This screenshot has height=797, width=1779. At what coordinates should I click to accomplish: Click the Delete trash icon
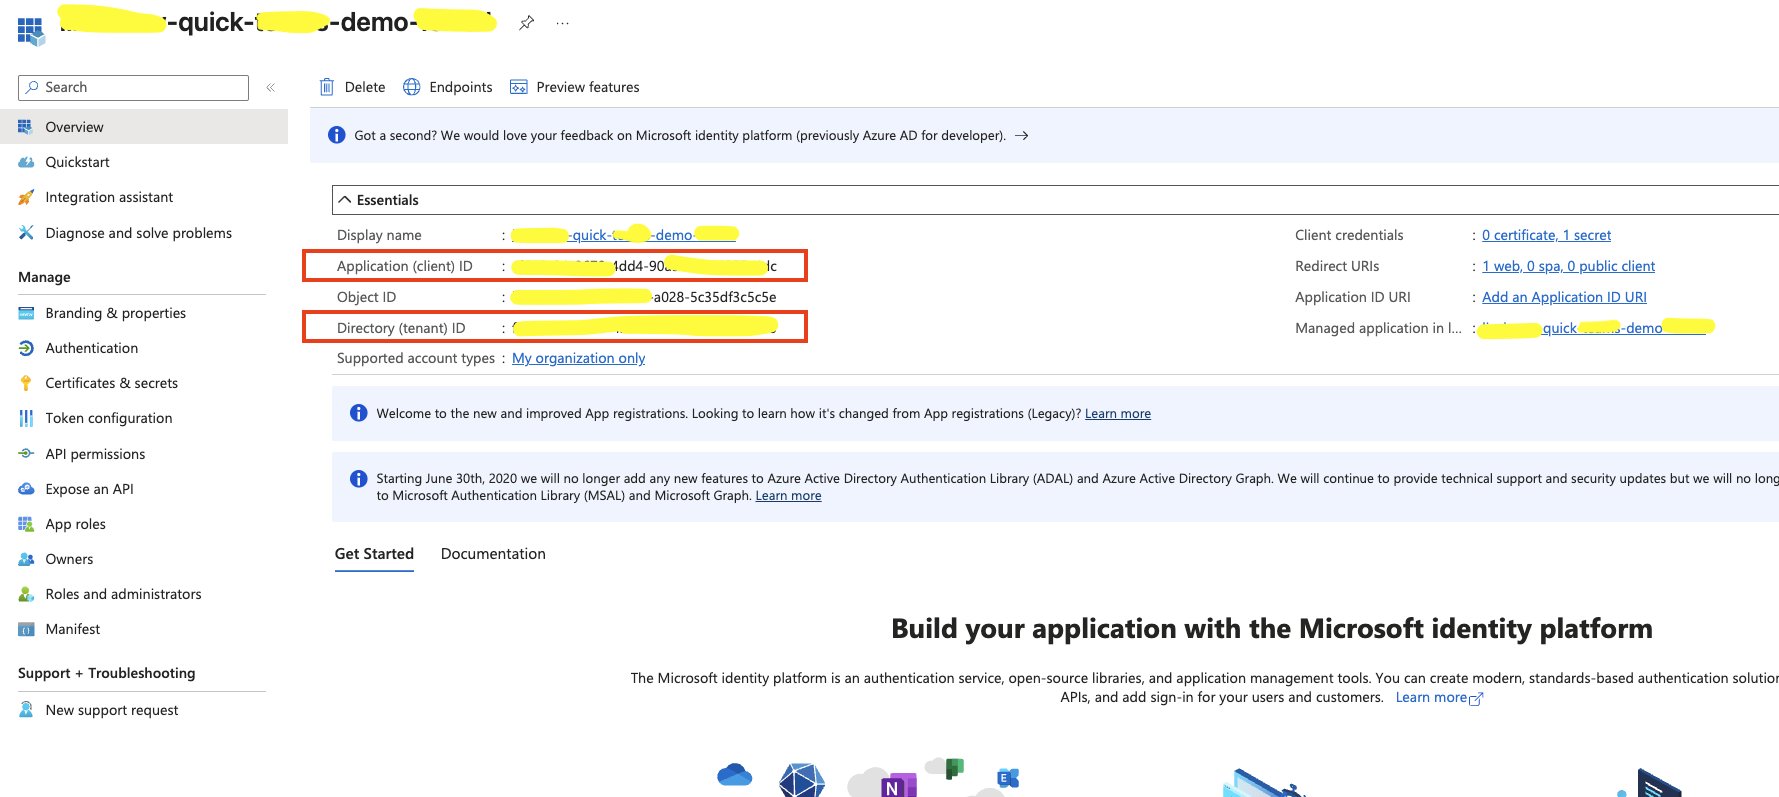[x=327, y=87]
